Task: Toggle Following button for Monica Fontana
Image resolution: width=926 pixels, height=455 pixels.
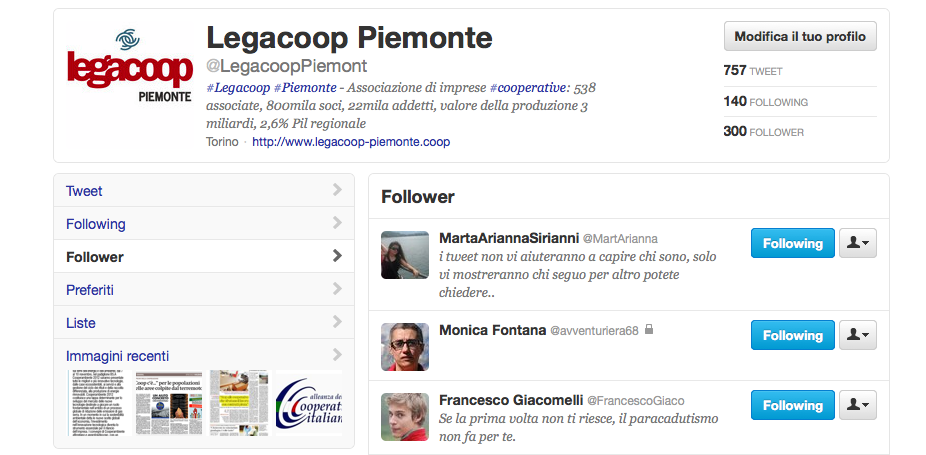Action: [793, 335]
